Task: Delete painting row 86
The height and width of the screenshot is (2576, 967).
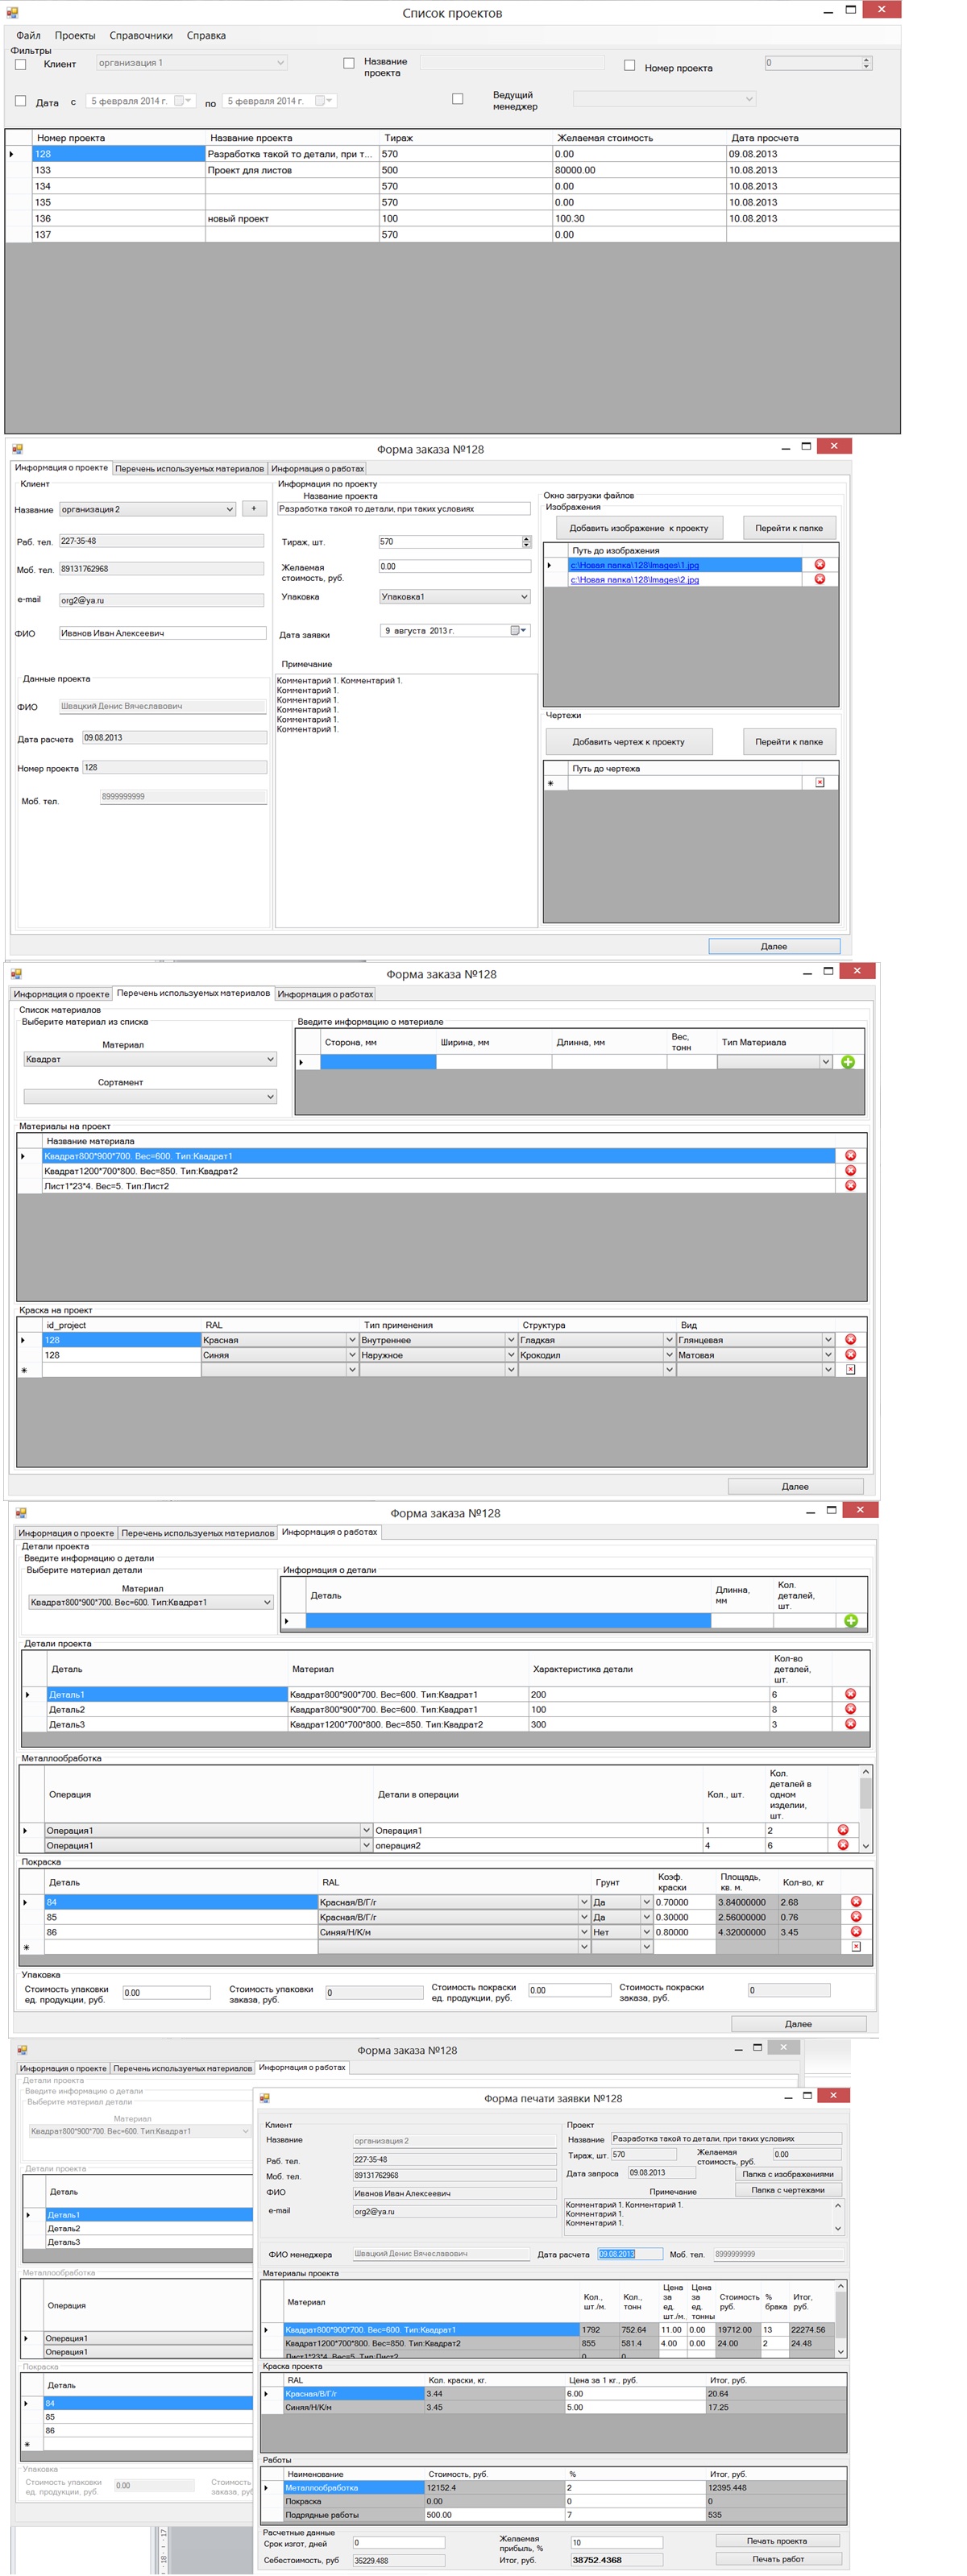Action: pos(856,1932)
